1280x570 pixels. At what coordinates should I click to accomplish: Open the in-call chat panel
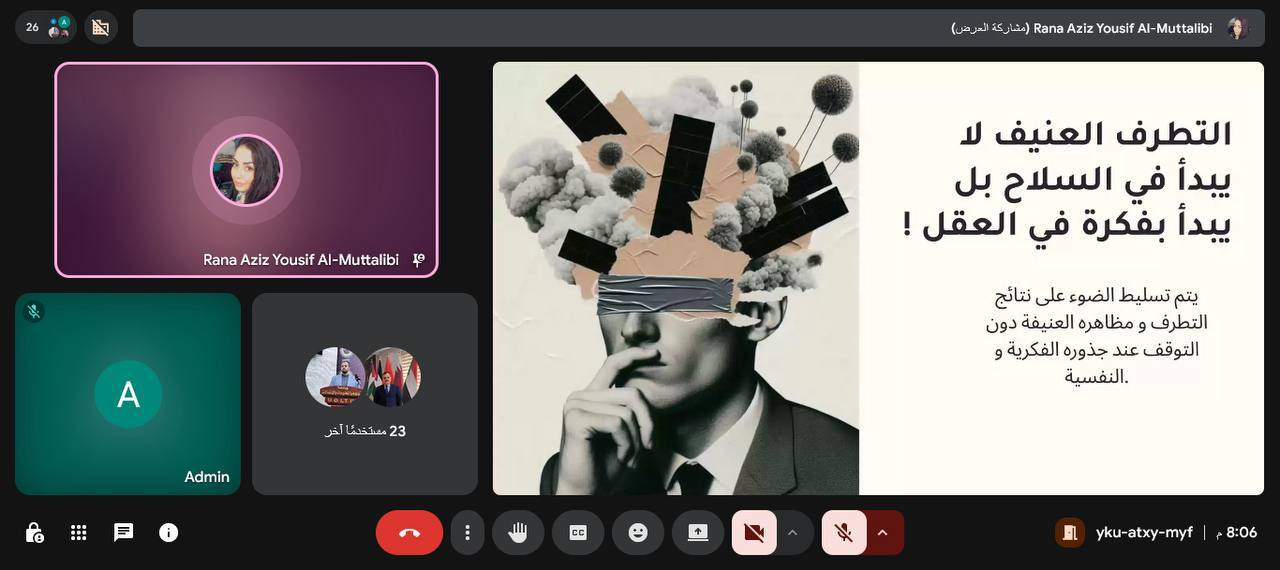coord(124,532)
